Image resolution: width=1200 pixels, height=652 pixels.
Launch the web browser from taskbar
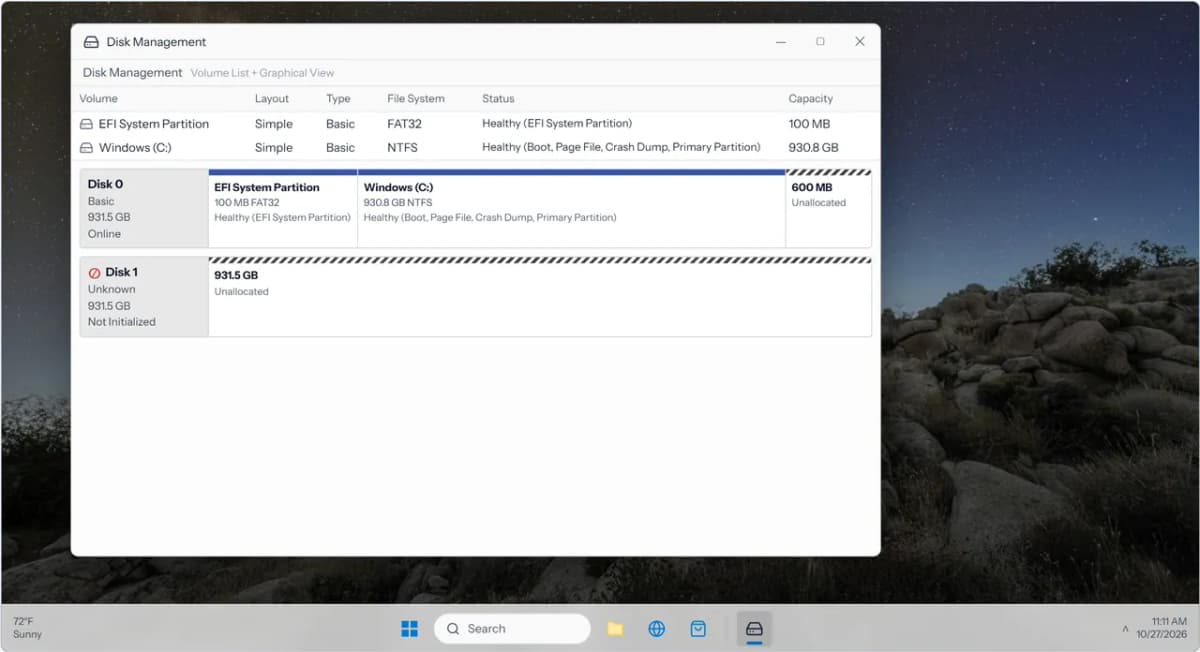click(x=657, y=628)
